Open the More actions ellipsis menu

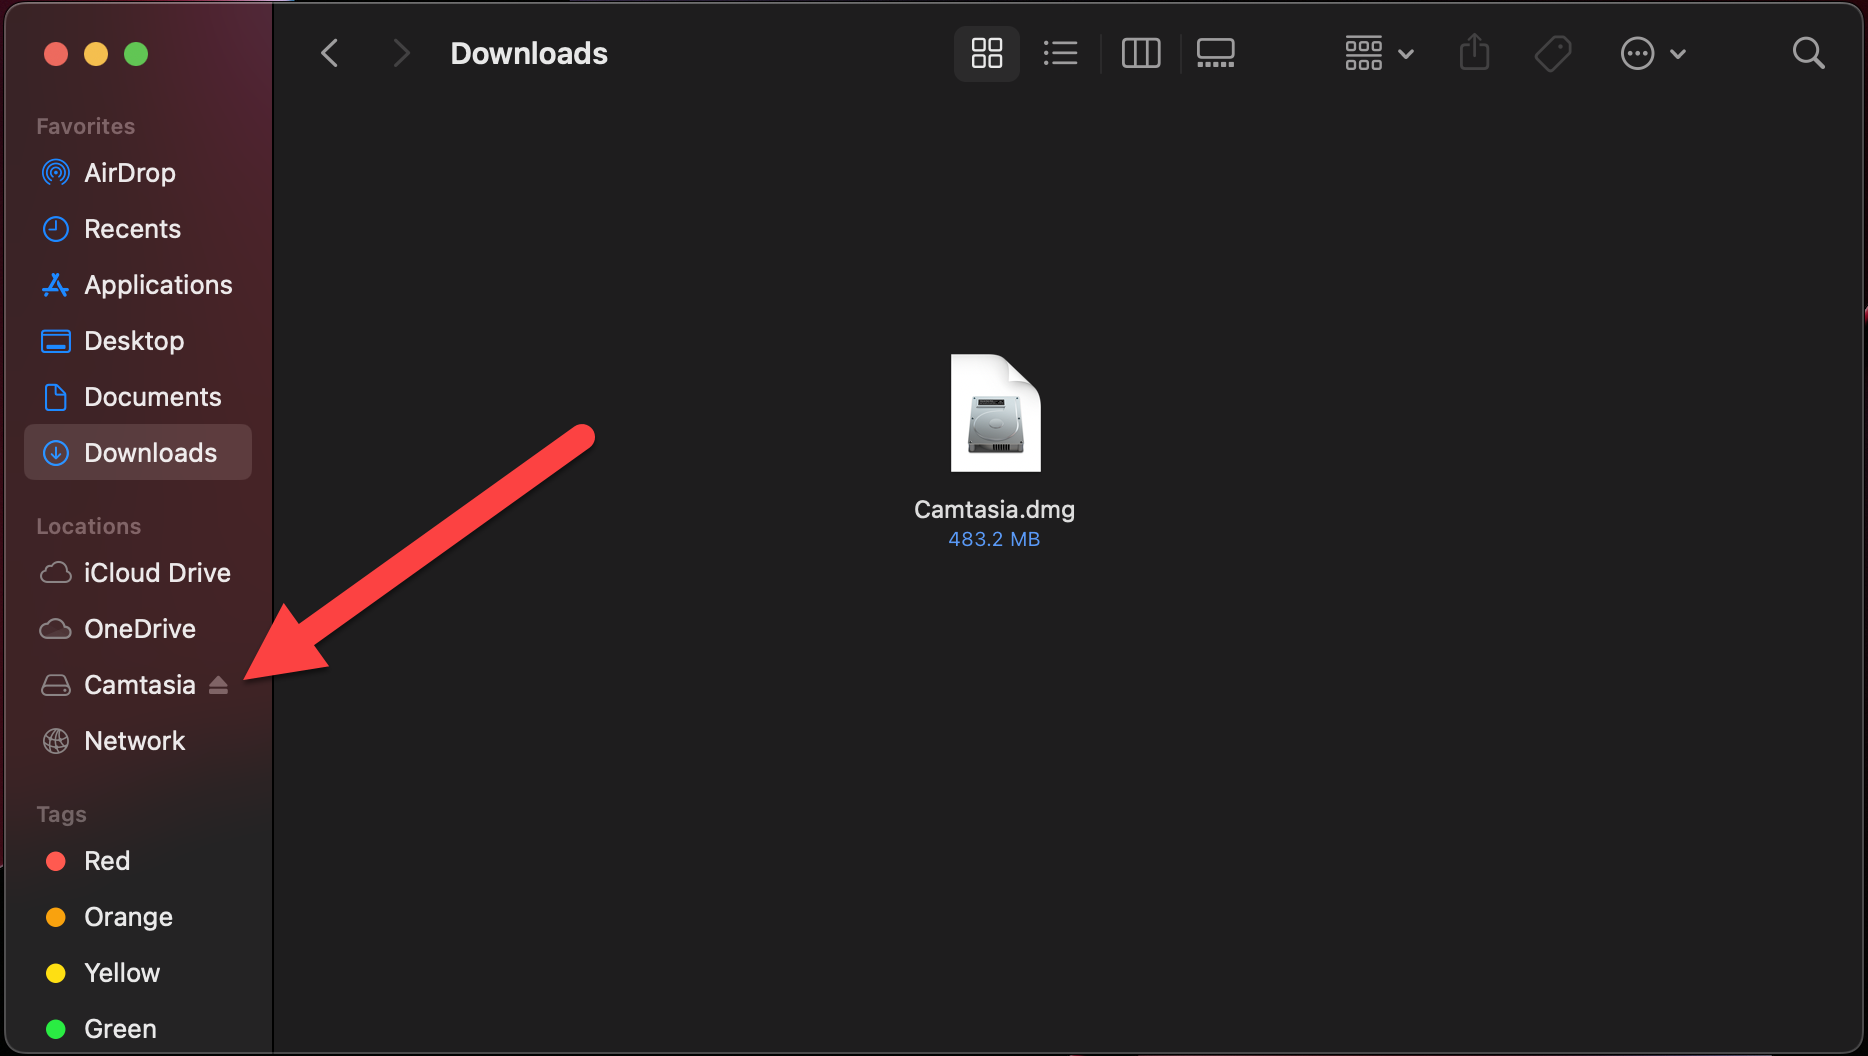1652,53
